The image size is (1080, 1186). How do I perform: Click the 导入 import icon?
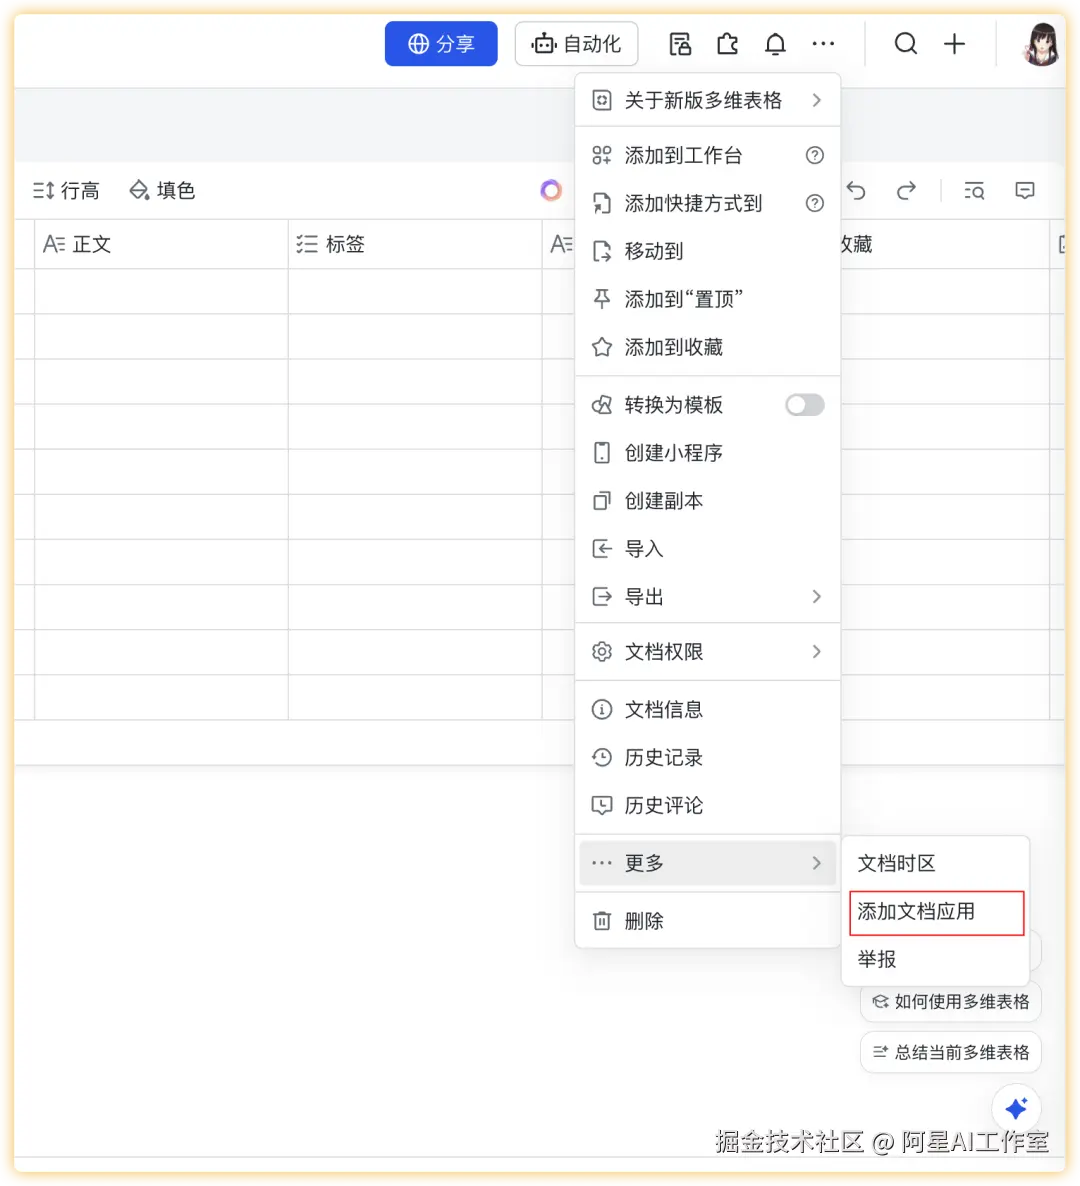click(601, 549)
